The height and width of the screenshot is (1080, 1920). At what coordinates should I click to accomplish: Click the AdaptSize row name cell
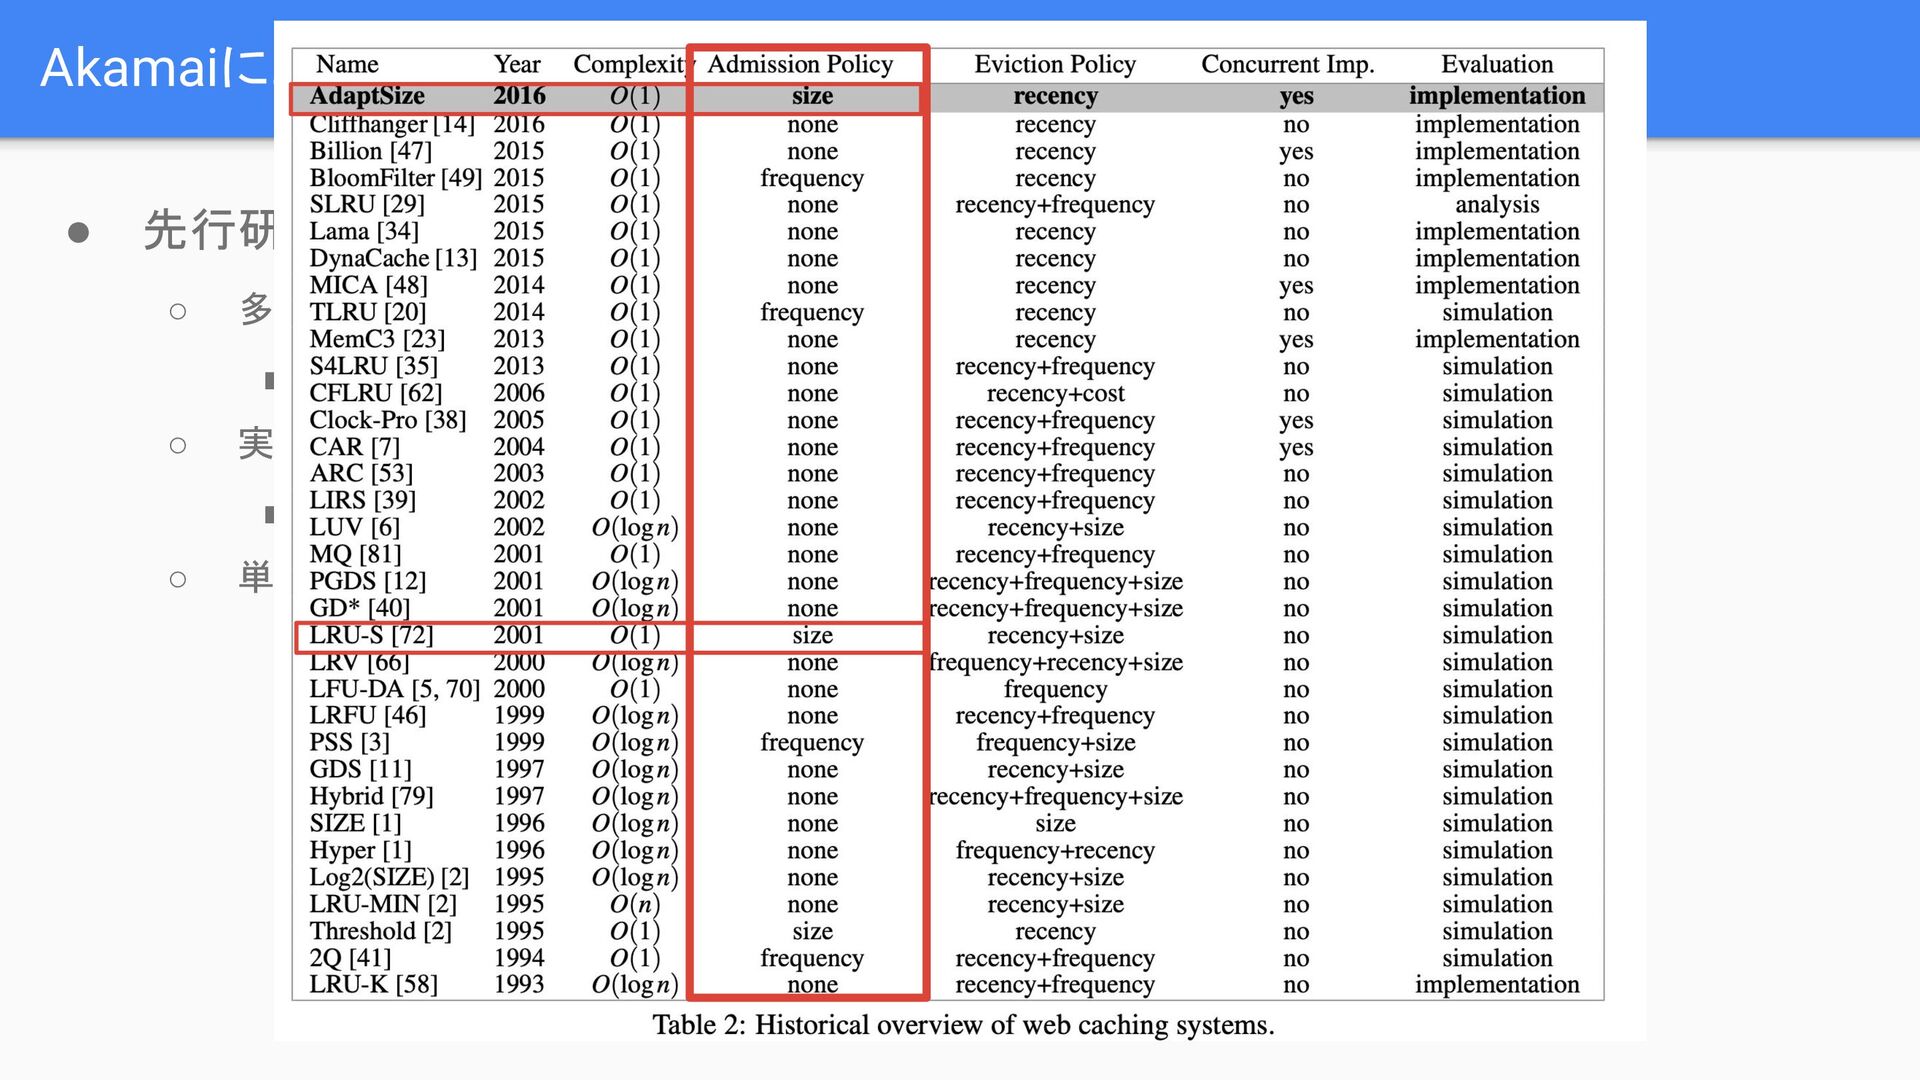click(367, 96)
